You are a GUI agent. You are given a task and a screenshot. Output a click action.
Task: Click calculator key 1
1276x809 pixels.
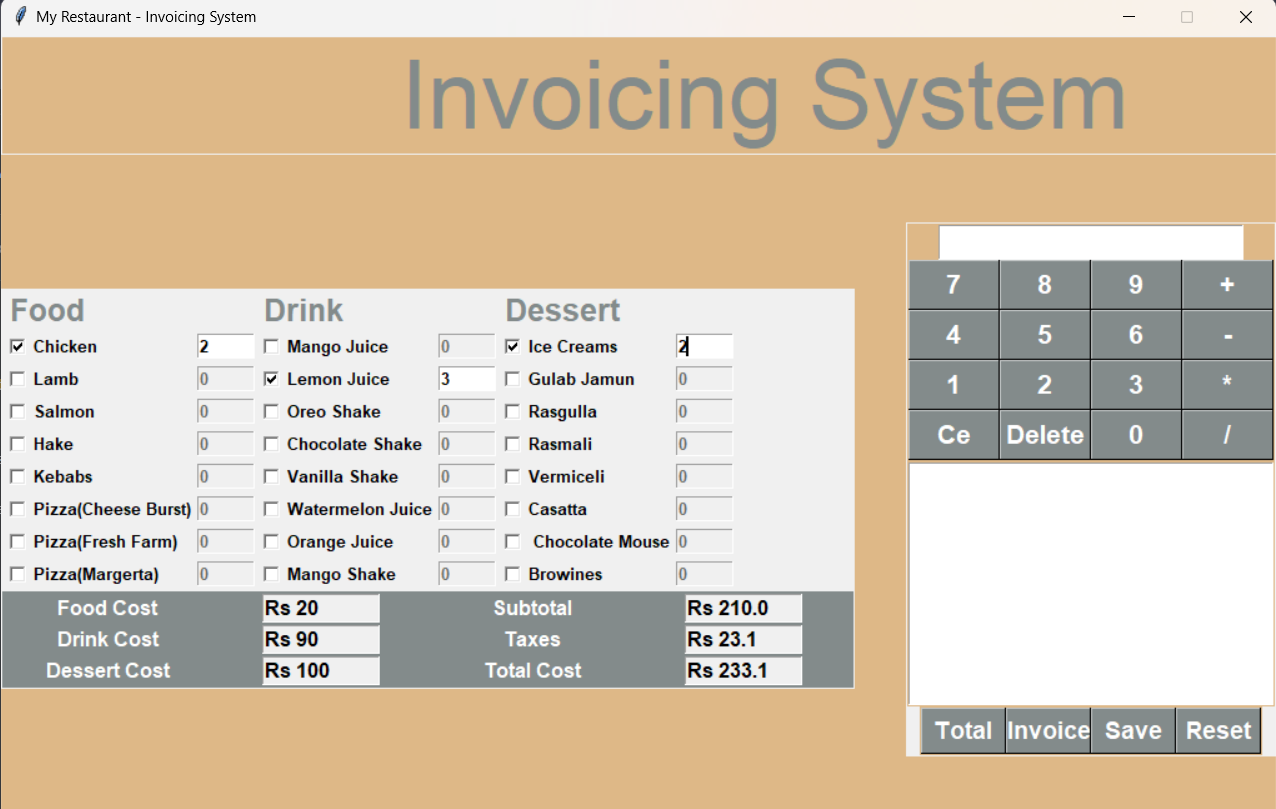pos(953,385)
